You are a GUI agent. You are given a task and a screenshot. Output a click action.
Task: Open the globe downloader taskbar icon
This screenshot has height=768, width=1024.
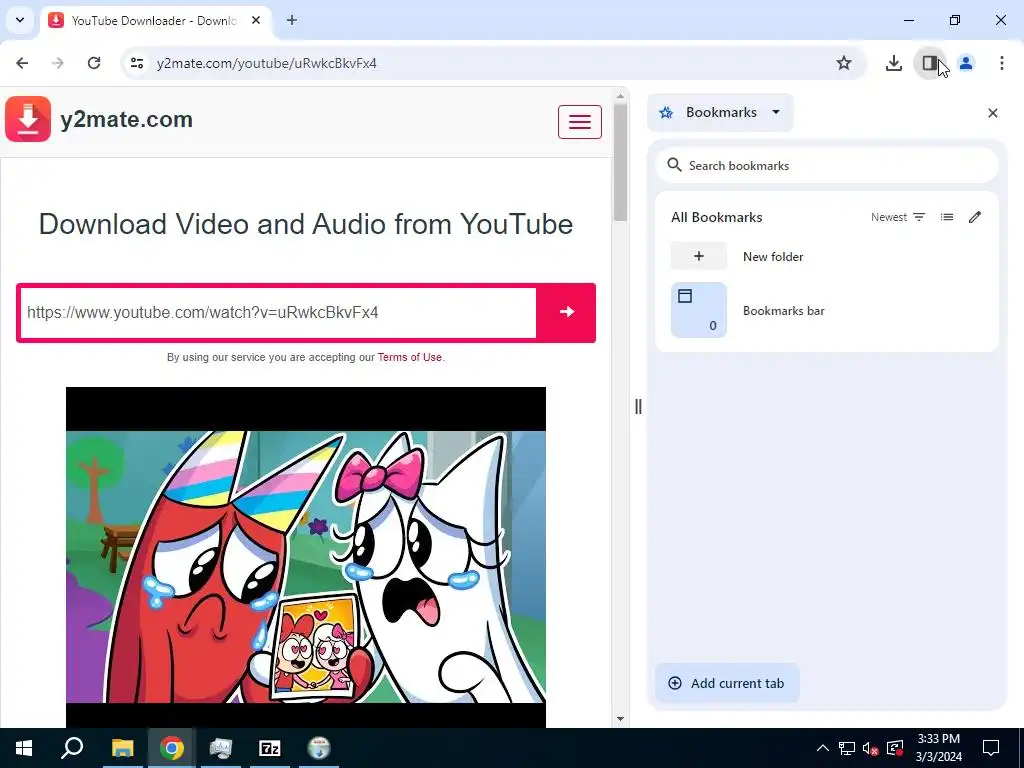pos(319,748)
